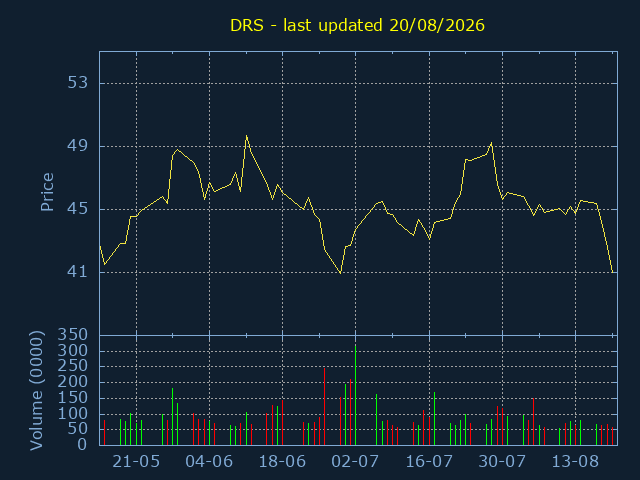Click the vertical Price axis title
The width and height of the screenshot is (640, 480).
pyautogui.click(x=47, y=192)
